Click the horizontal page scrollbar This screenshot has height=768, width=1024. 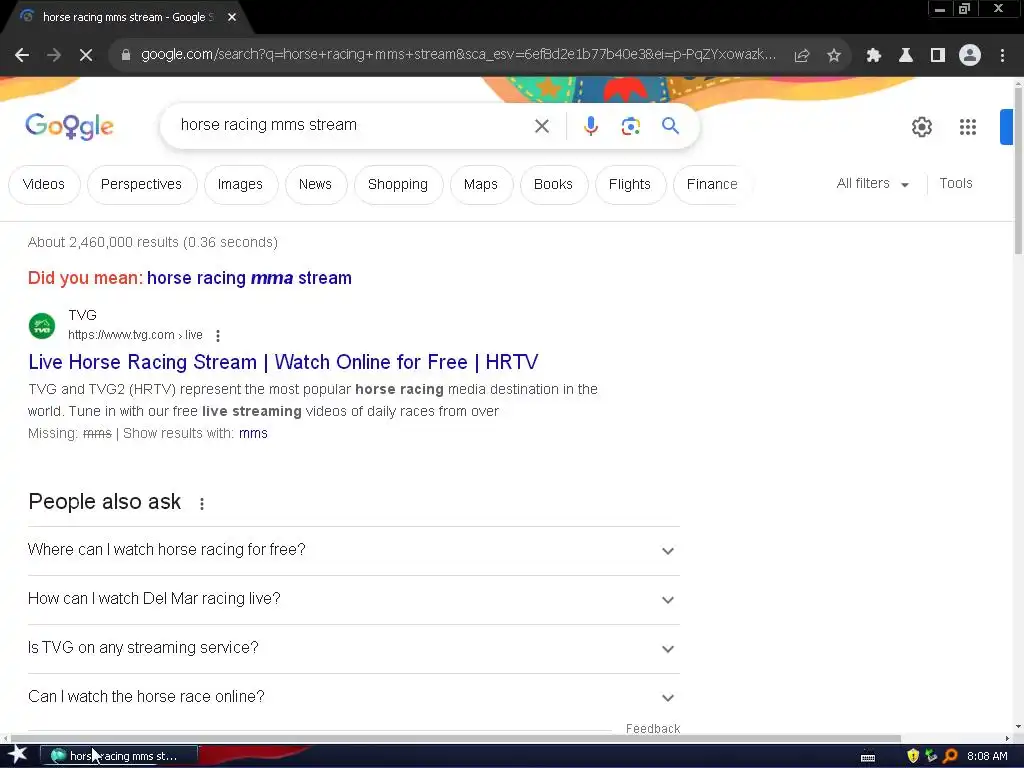tap(454, 738)
